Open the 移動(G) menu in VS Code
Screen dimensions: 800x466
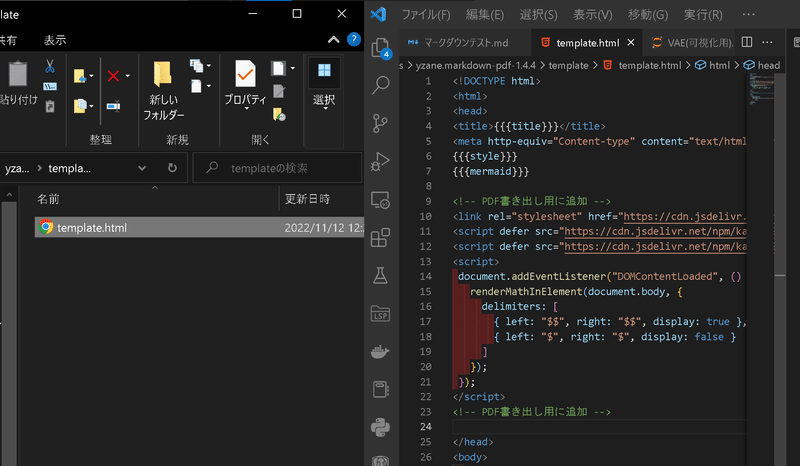pos(647,15)
